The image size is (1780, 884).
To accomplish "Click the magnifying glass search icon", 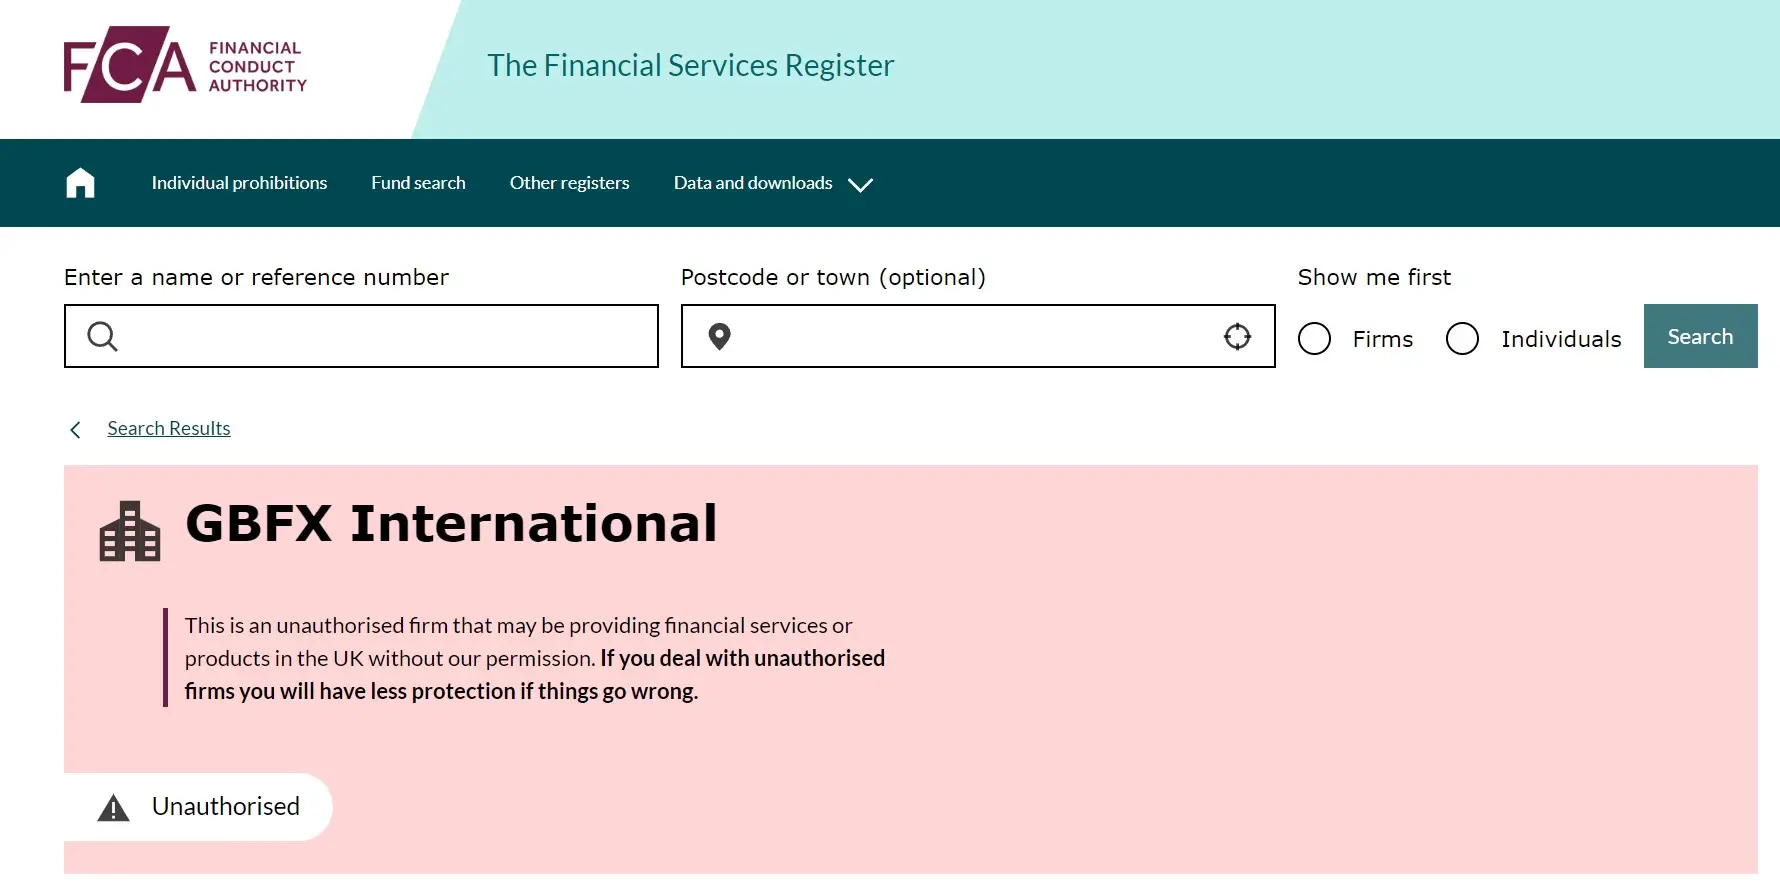I will click(102, 336).
